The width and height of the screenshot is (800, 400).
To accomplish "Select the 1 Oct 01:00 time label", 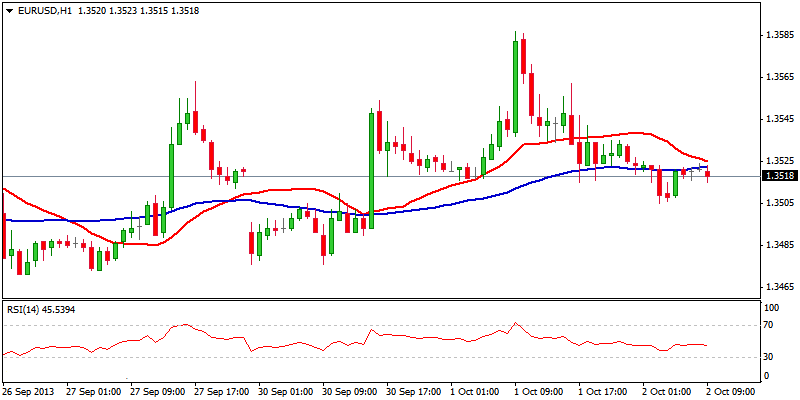I will [477, 392].
